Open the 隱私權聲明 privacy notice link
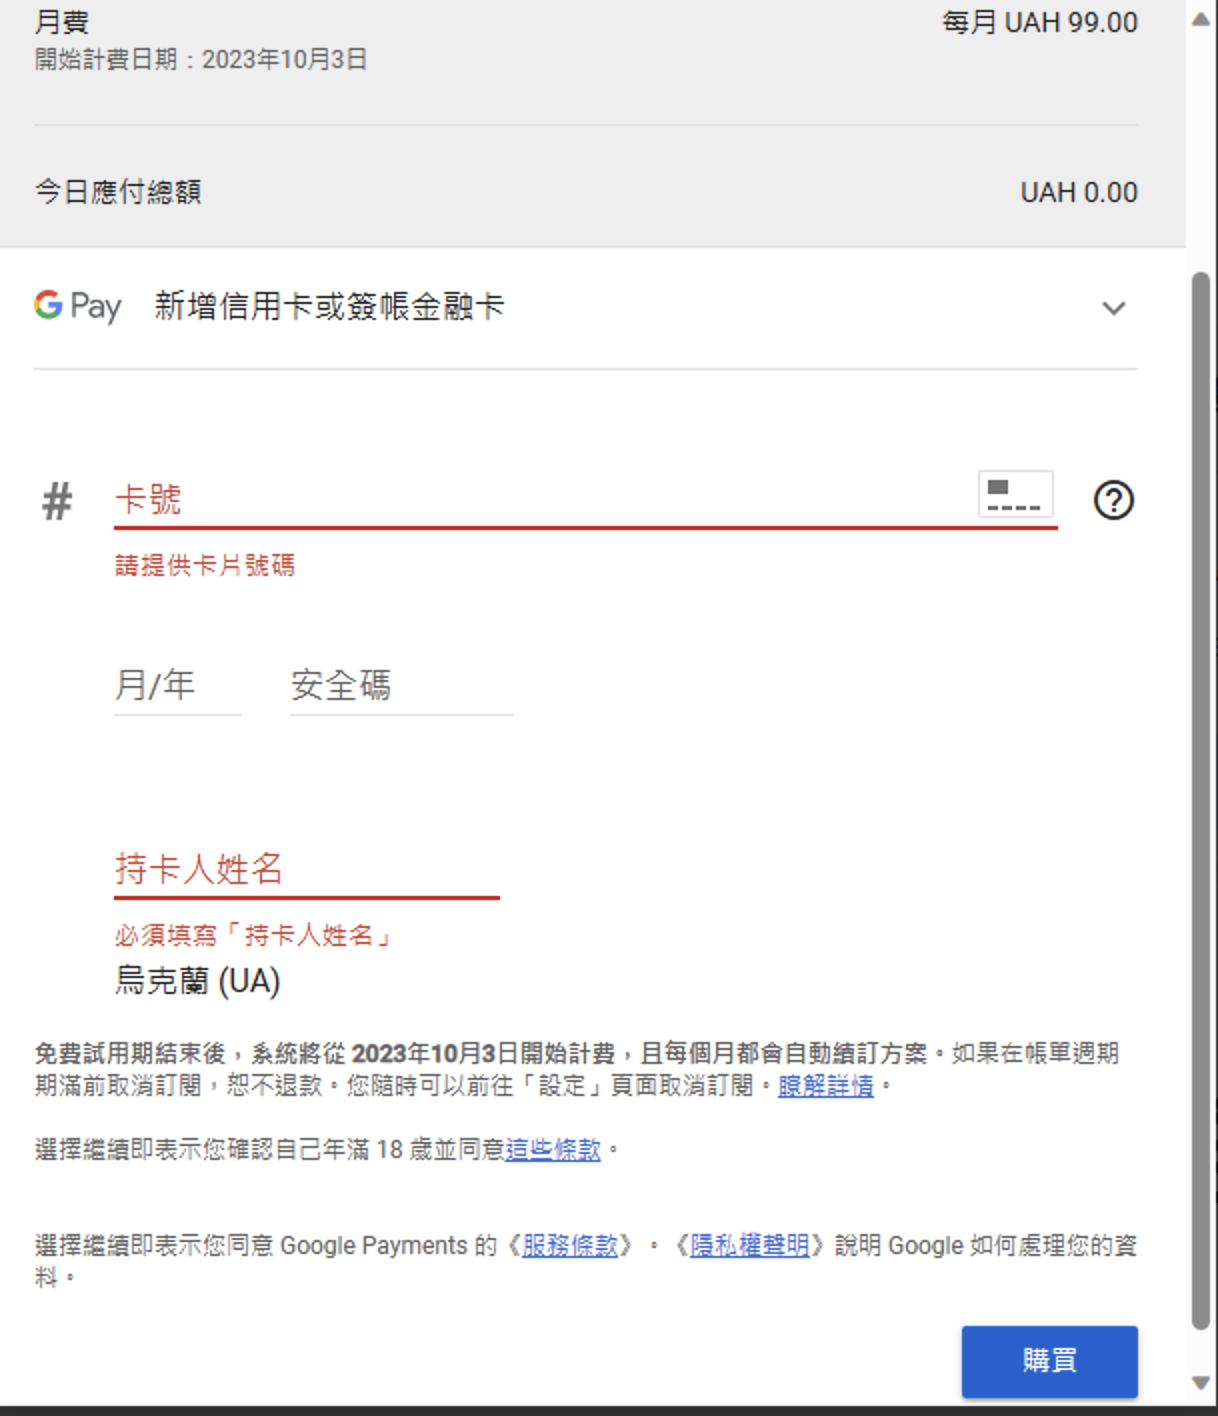Image resolution: width=1218 pixels, height=1416 pixels. click(x=749, y=1246)
